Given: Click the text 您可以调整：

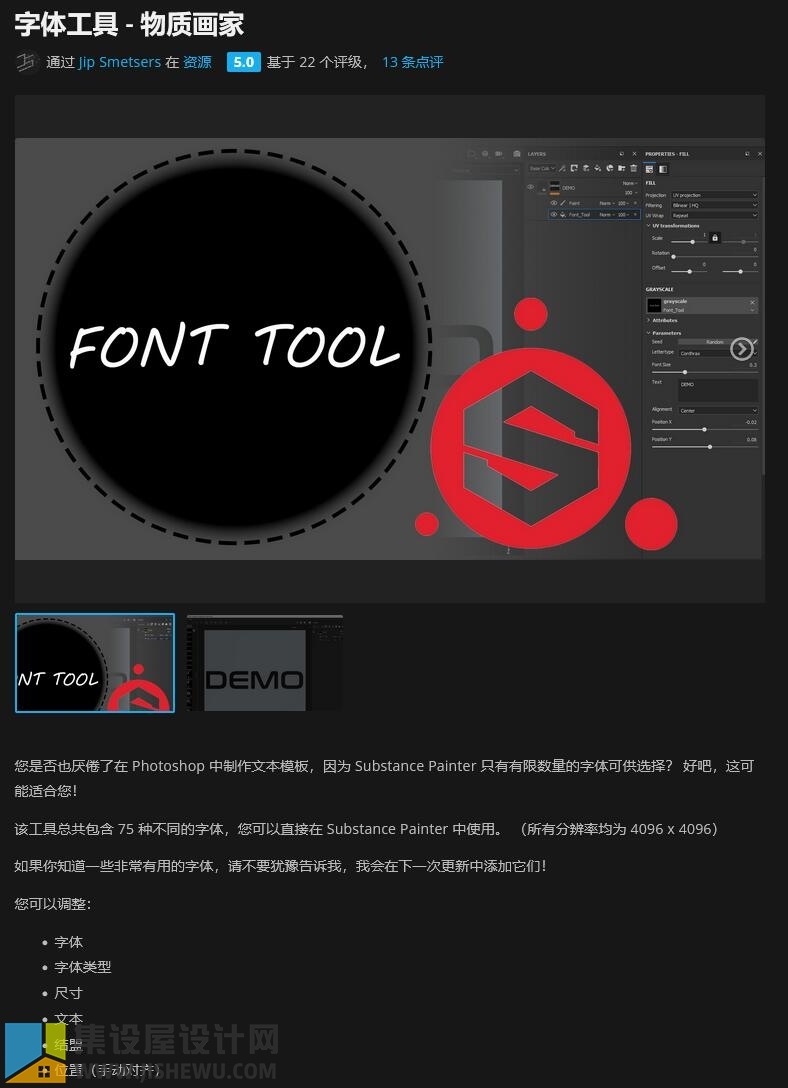Looking at the screenshot, I should pyautogui.click(x=53, y=903).
